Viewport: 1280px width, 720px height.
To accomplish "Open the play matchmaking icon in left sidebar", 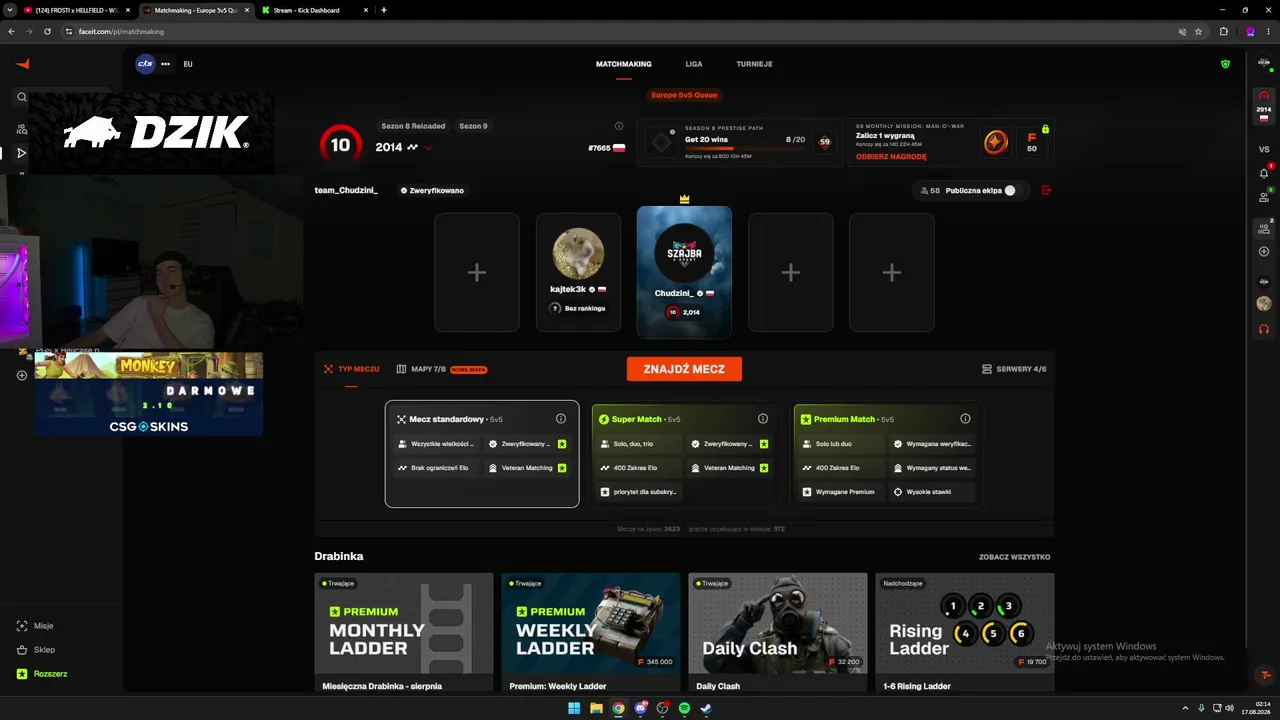I will [x=22, y=153].
